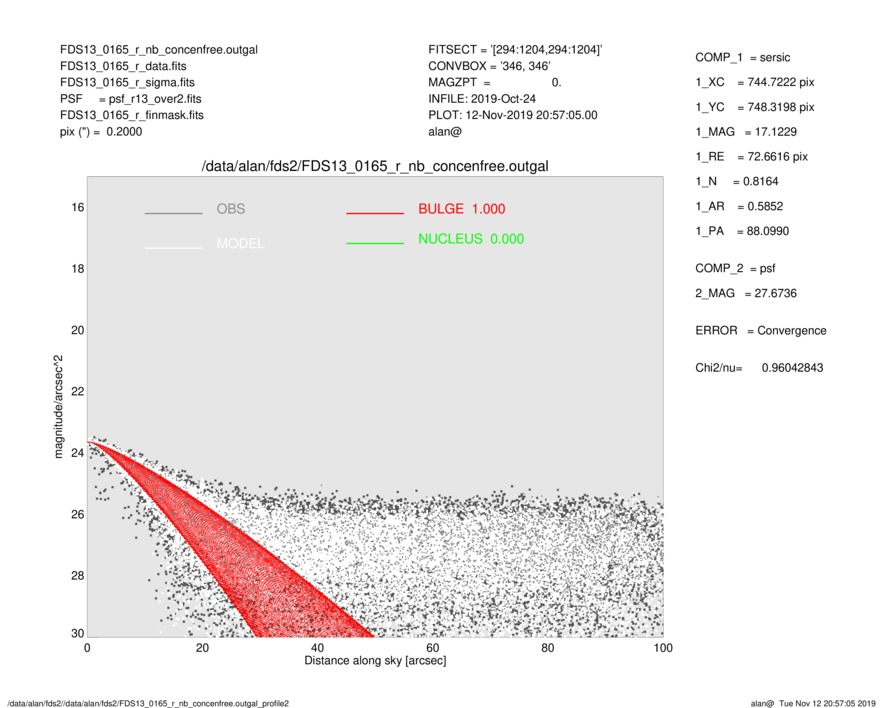Select the NUCLEUS 0.000 legend label
The width and height of the screenshot is (885, 708).
pyautogui.click(x=470, y=239)
